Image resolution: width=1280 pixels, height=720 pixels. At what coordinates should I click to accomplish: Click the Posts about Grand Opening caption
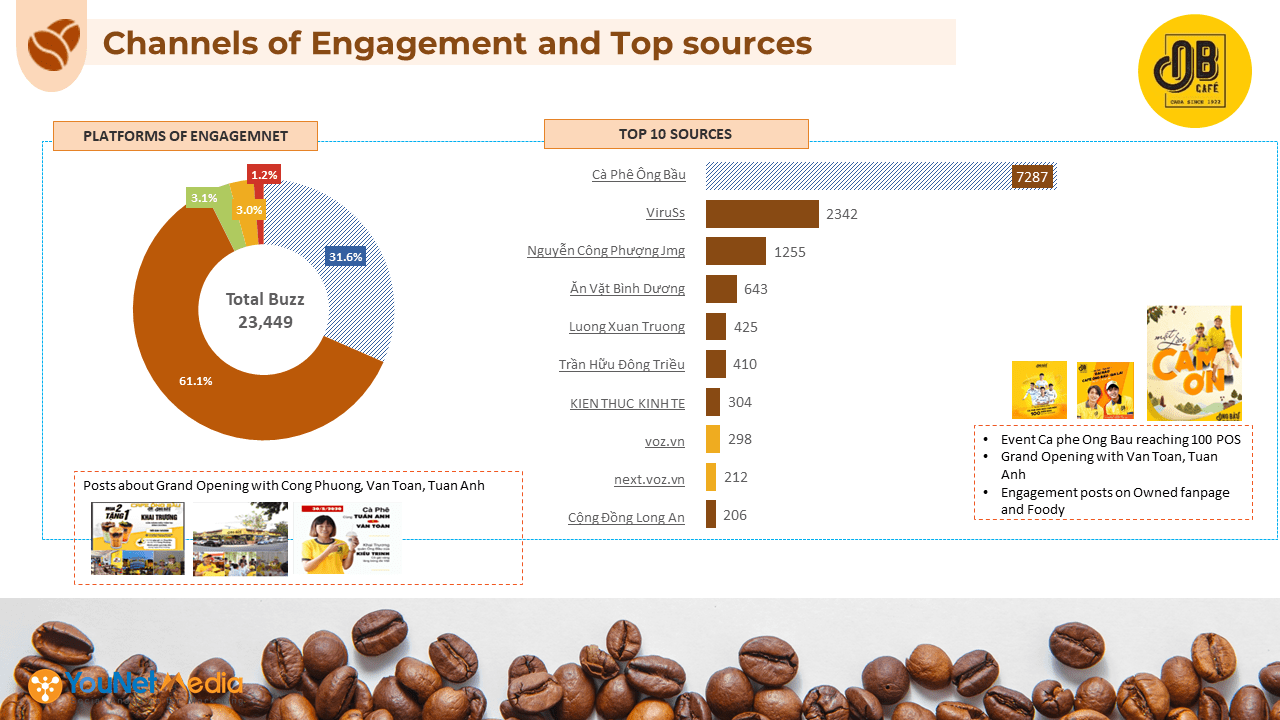284,485
